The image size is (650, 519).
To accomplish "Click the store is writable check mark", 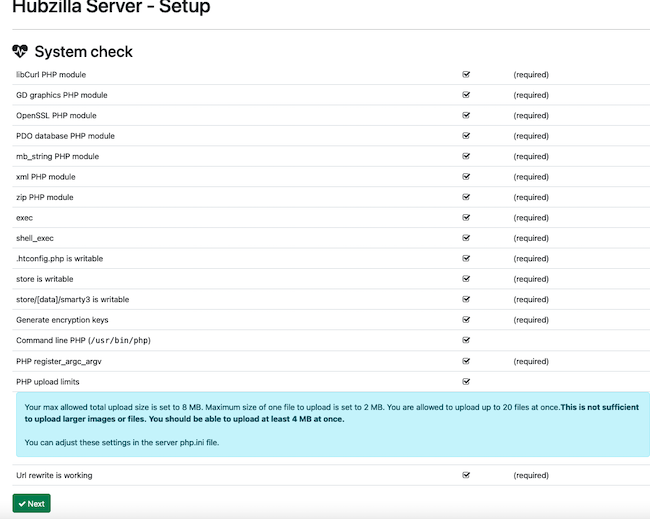I will [x=466, y=279].
